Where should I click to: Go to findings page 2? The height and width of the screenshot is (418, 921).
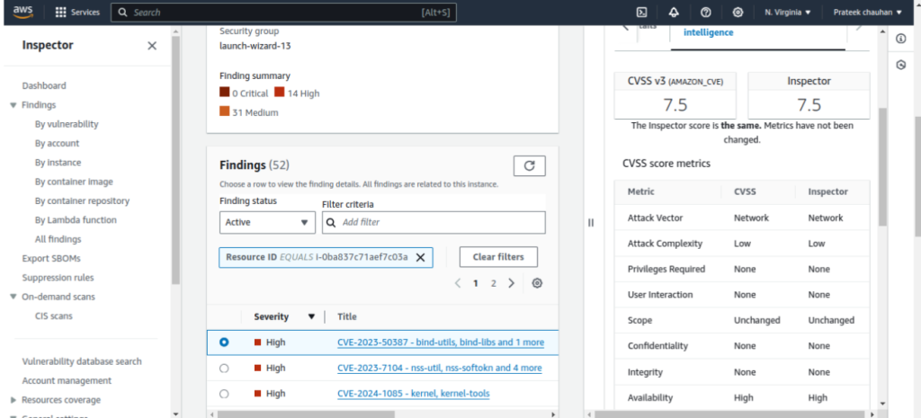(493, 284)
